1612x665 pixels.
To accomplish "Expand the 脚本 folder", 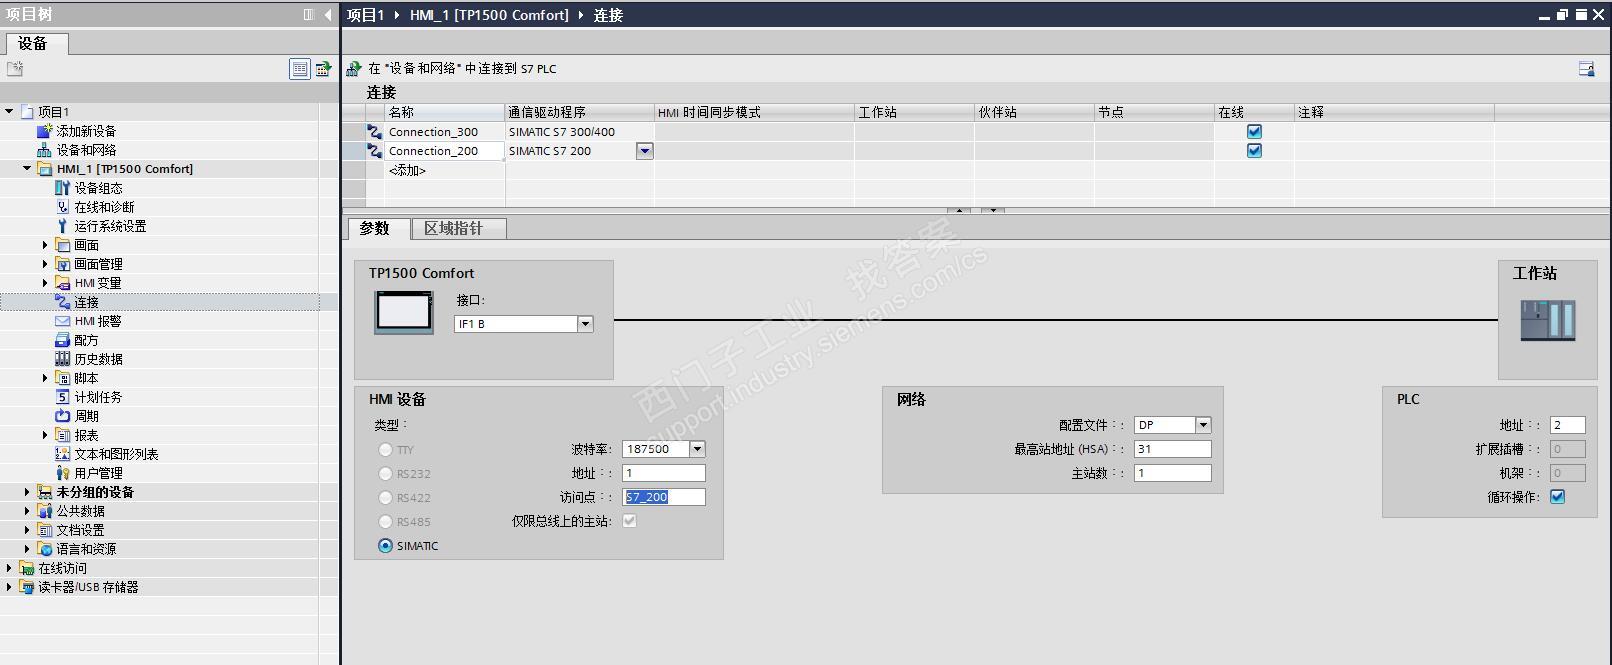I will tap(45, 378).
